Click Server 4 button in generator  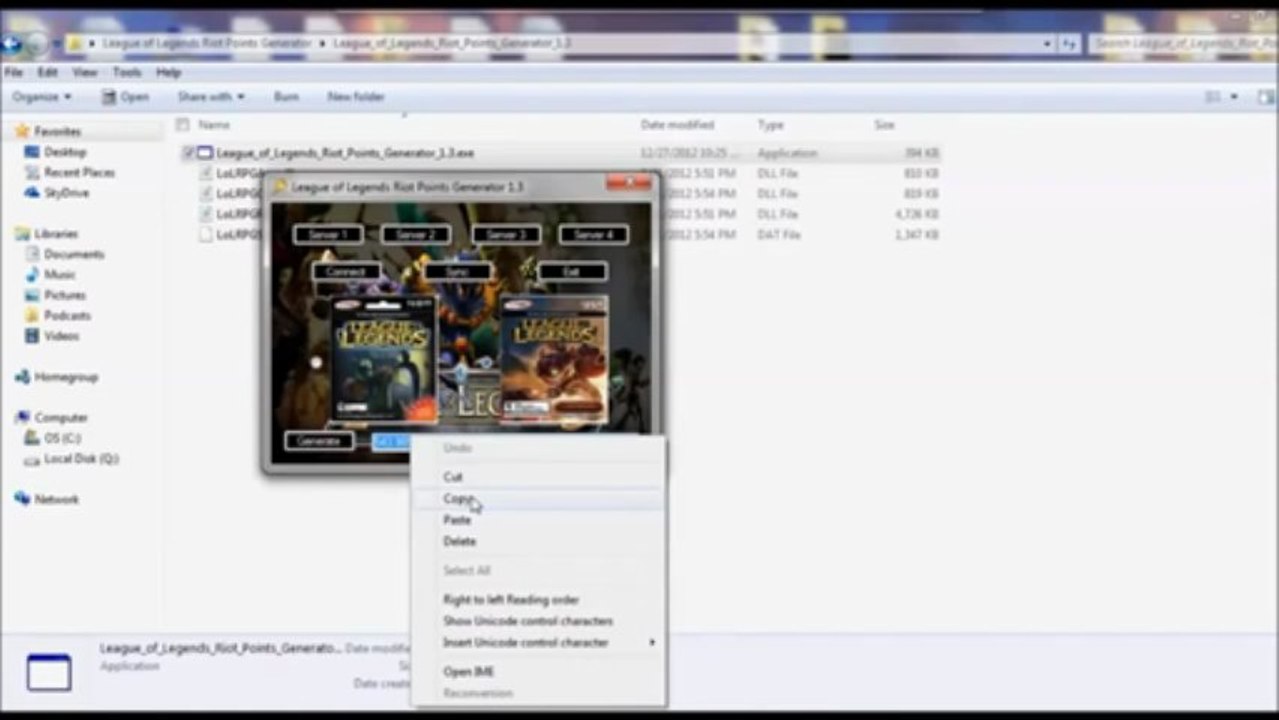pyautogui.click(x=594, y=235)
